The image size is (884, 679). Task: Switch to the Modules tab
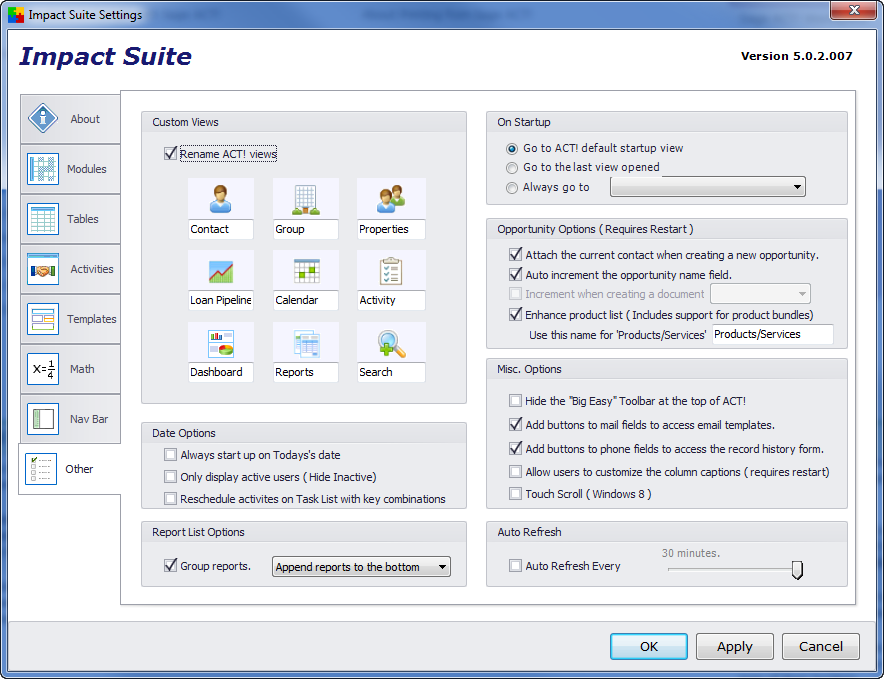click(70, 169)
